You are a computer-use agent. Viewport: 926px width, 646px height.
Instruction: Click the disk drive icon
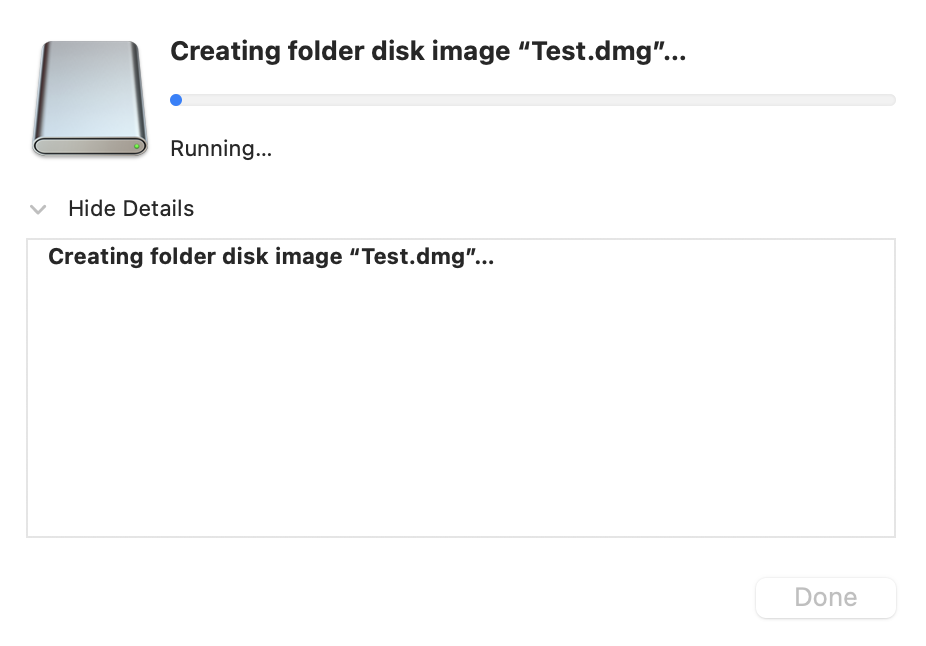[x=90, y=98]
